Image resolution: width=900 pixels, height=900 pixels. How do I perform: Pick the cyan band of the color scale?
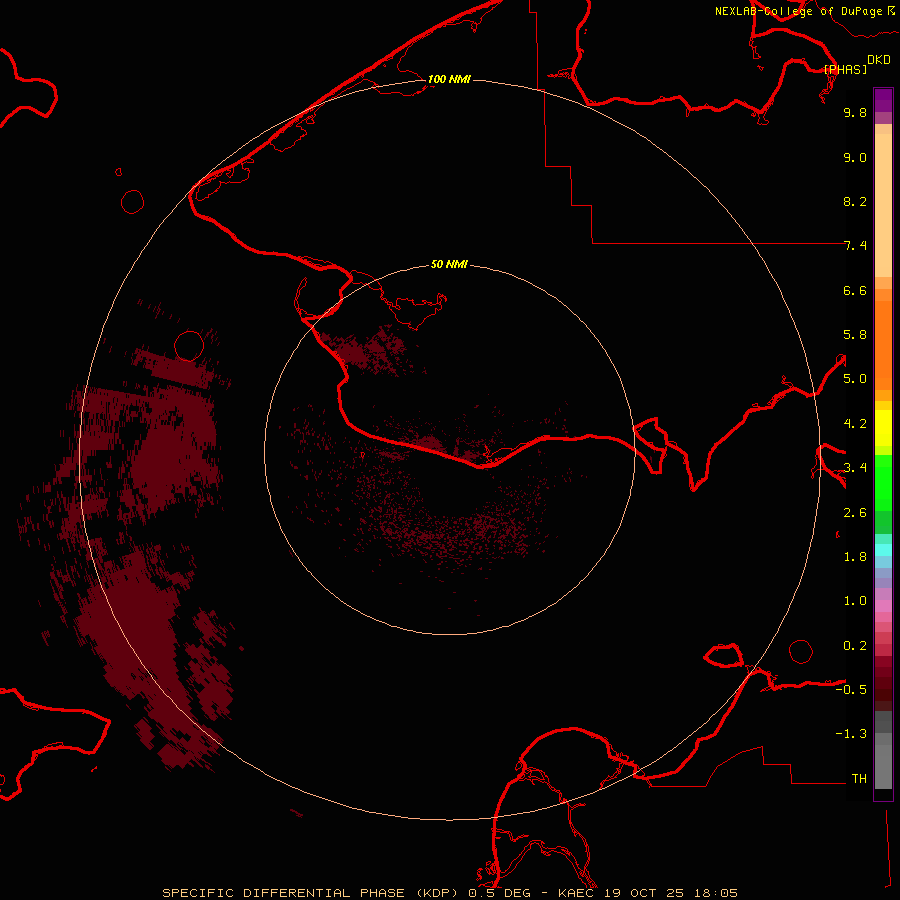pyautogui.click(x=883, y=550)
